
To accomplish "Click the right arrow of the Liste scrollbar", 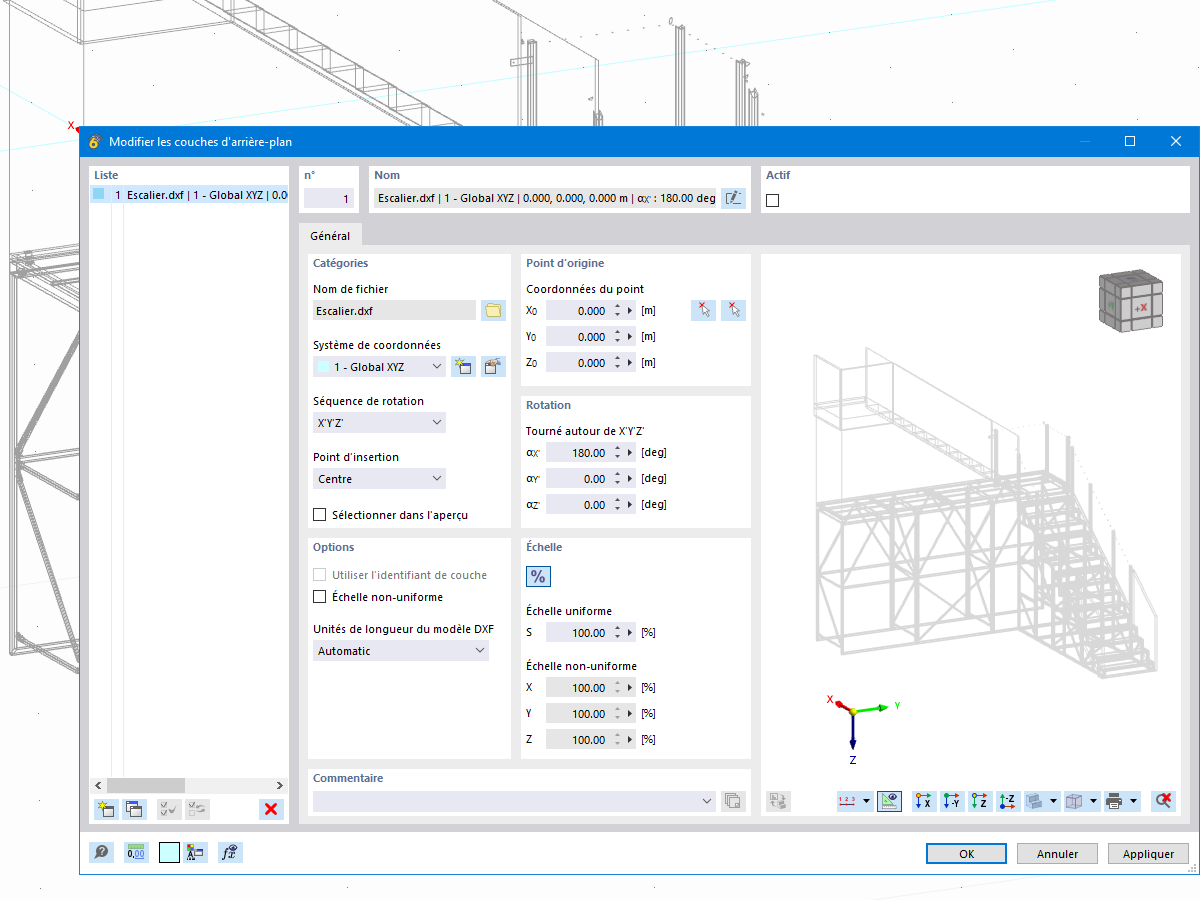I will [281, 785].
